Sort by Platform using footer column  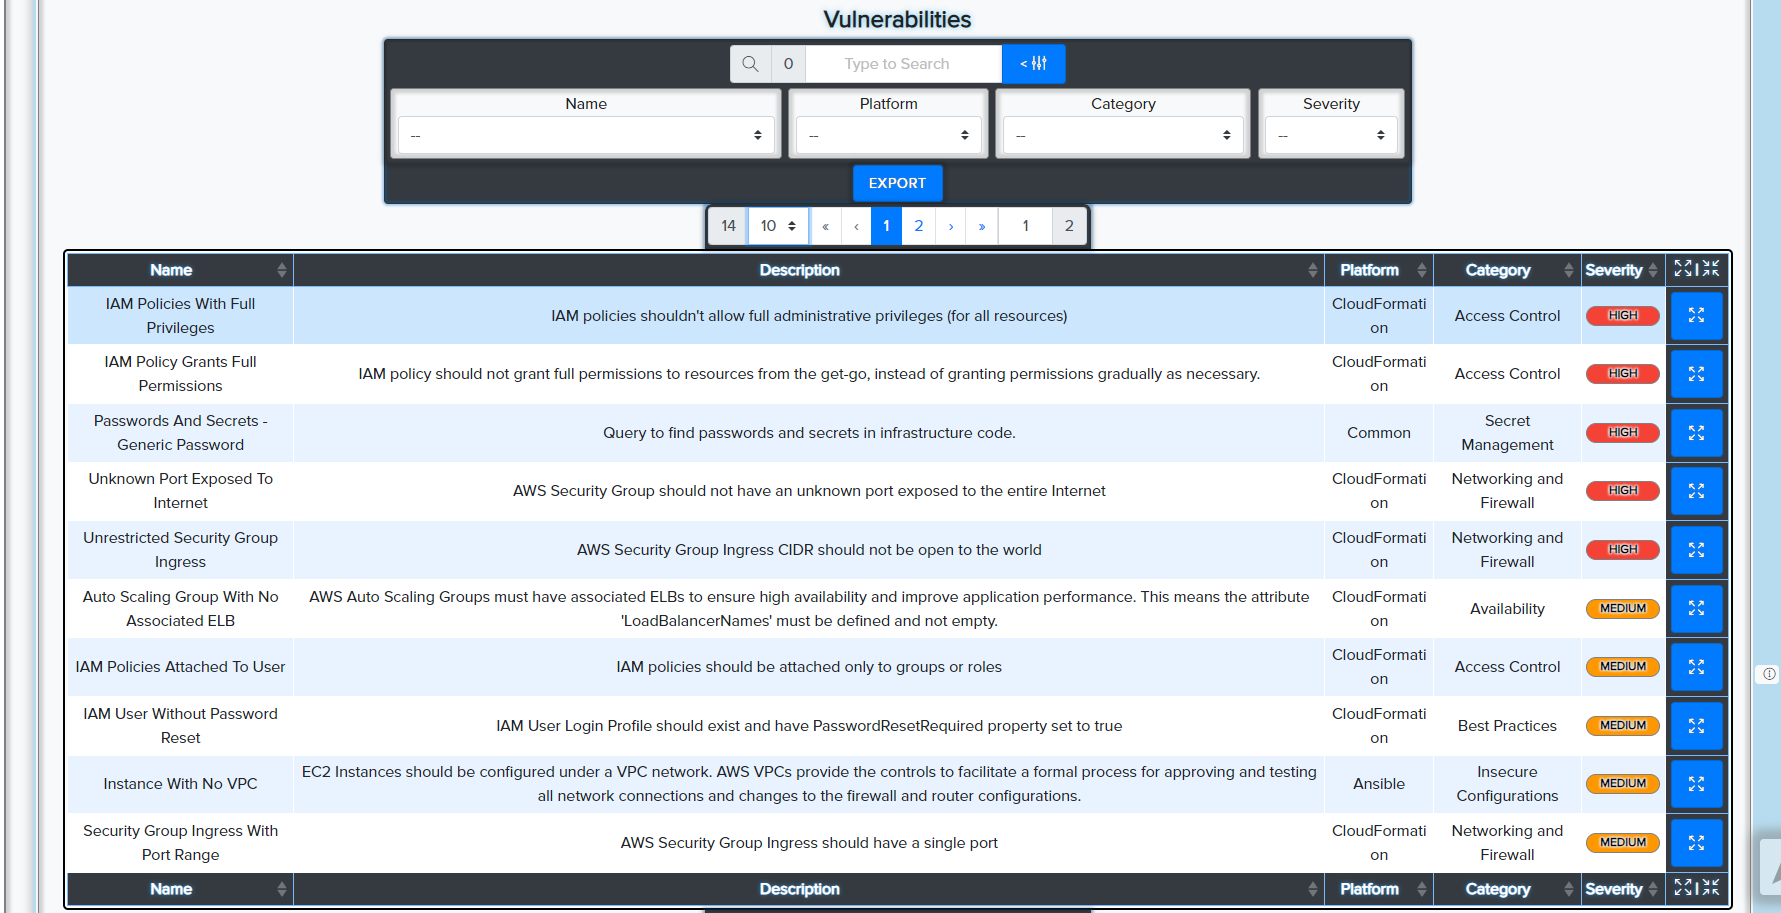coord(1379,889)
